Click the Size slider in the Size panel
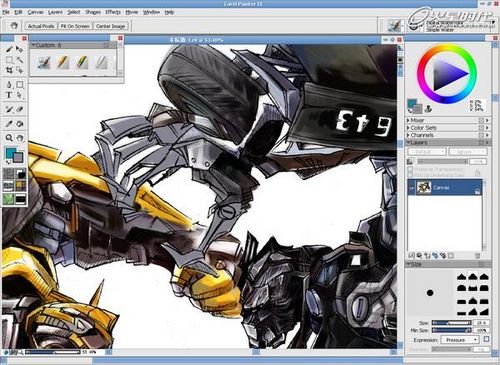The image size is (500, 365). (x=451, y=323)
